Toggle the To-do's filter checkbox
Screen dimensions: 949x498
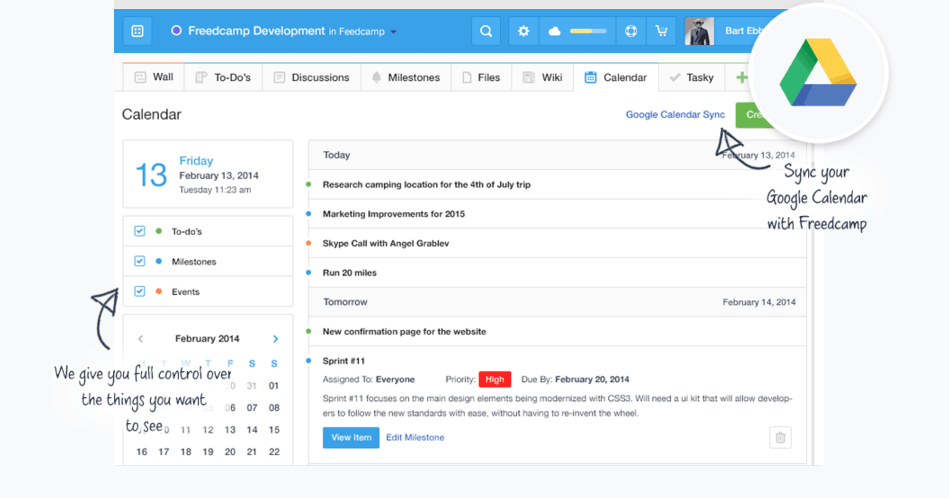(x=140, y=231)
